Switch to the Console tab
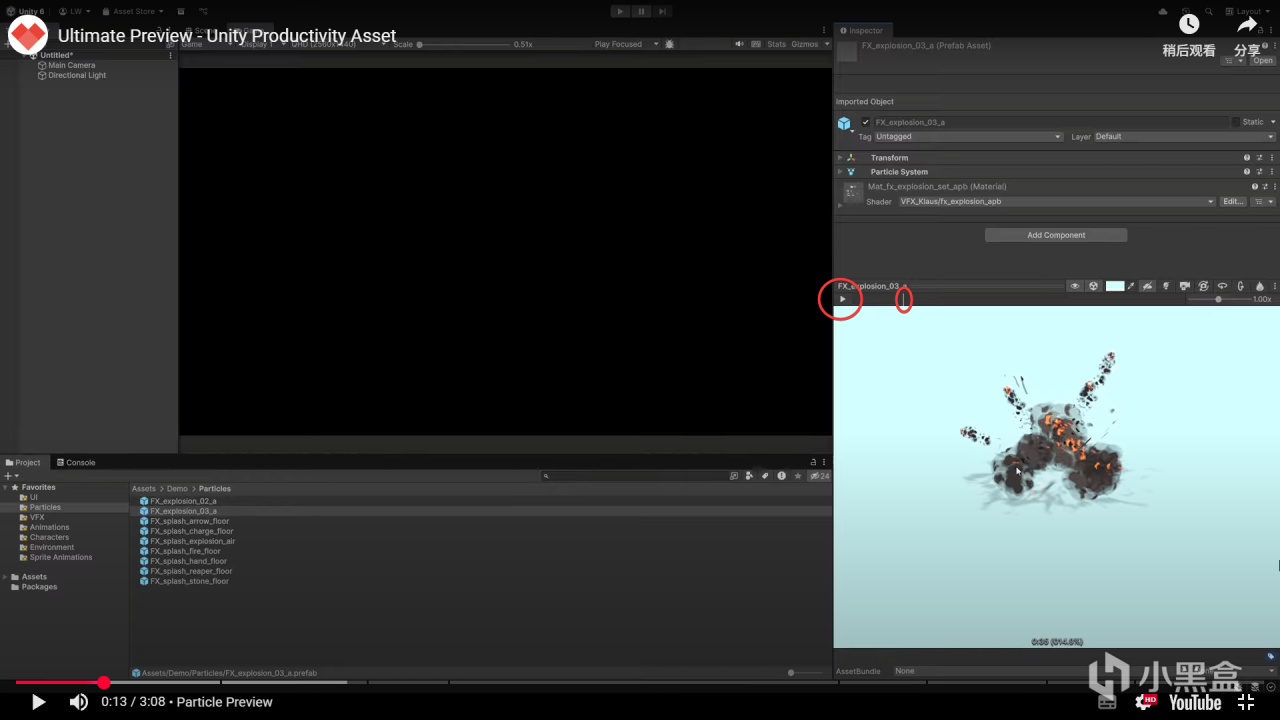The image size is (1280, 720). tap(76, 463)
